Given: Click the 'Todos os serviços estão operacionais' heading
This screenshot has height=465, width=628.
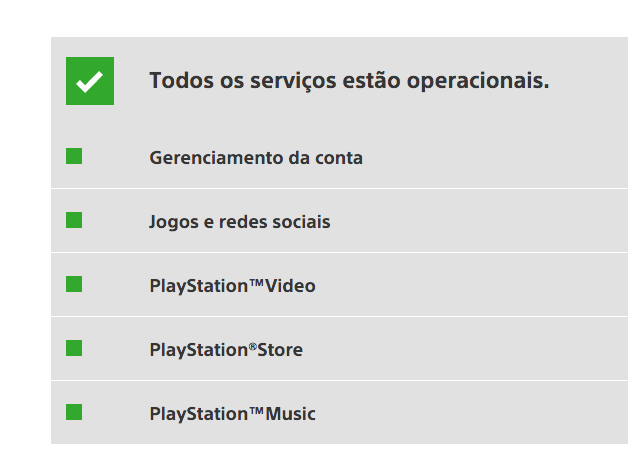Looking at the screenshot, I should coord(349,81).
